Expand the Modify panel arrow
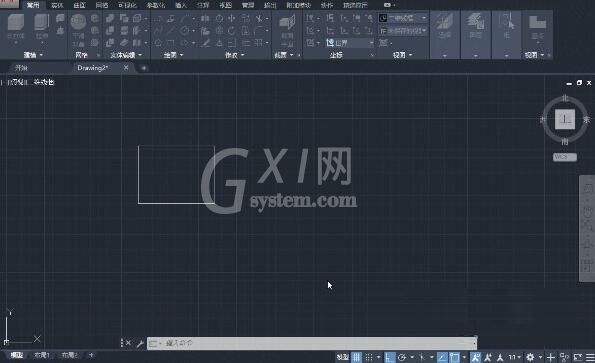The width and height of the screenshot is (595, 363). click(x=242, y=55)
